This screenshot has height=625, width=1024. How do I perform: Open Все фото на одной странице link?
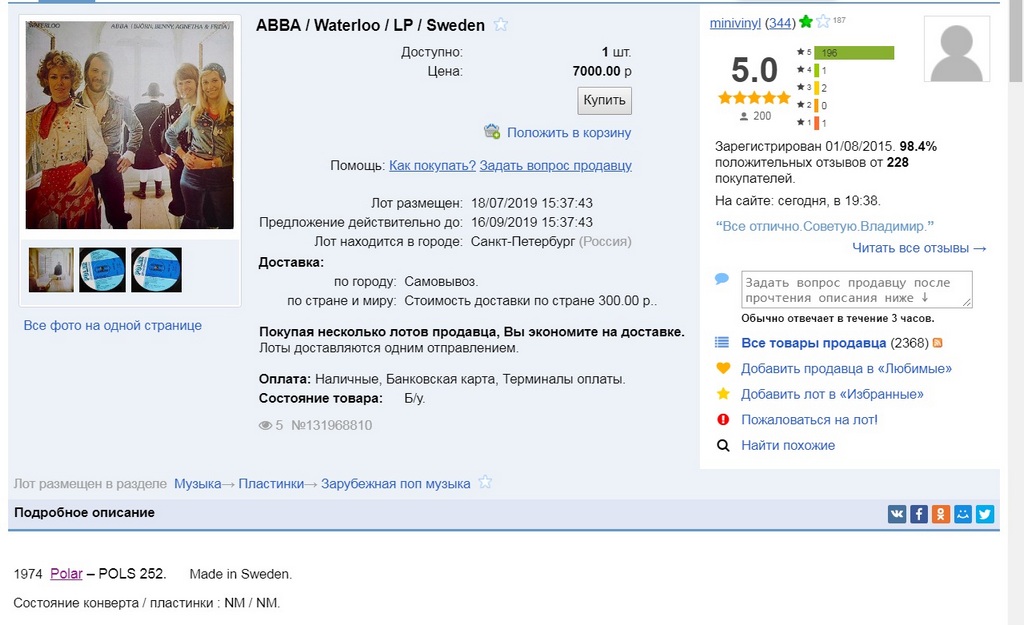[x=113, y=326]
